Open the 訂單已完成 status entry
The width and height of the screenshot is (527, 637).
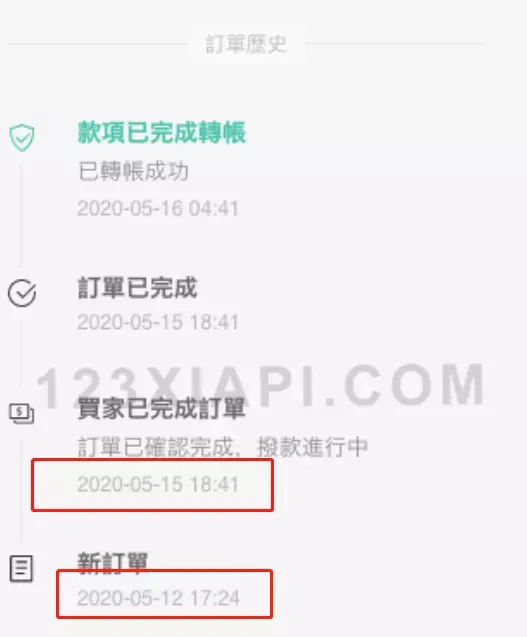(x=137, y=288)
